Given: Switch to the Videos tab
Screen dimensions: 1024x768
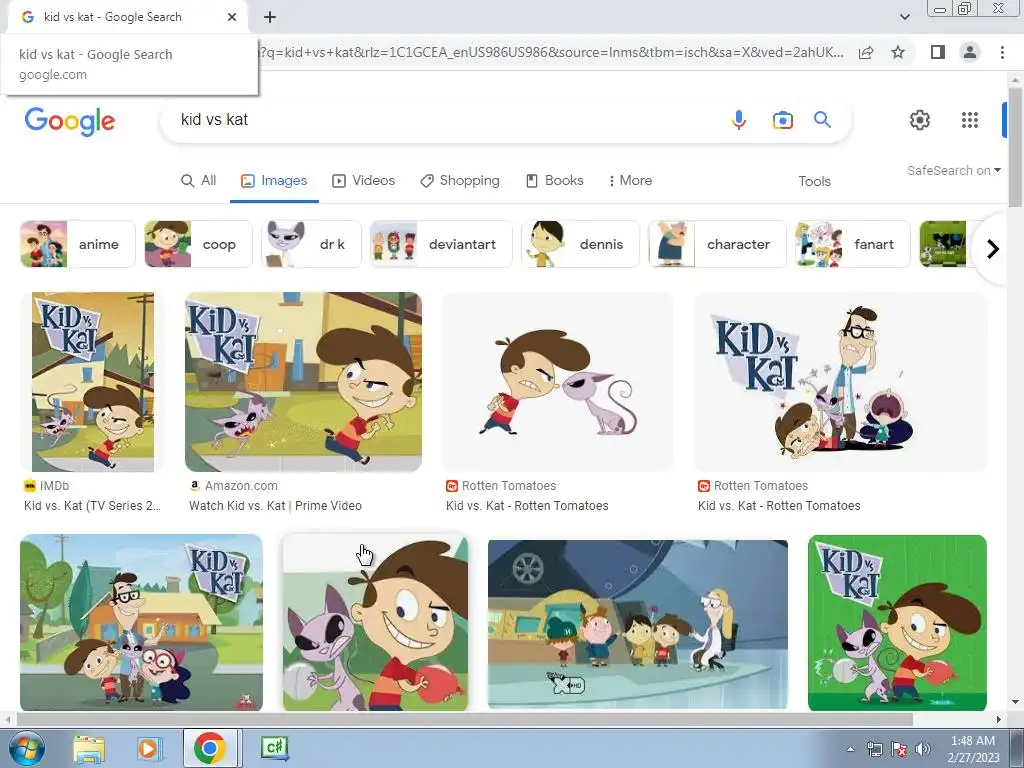Looking at the screenshot, I should click(364, 181).
